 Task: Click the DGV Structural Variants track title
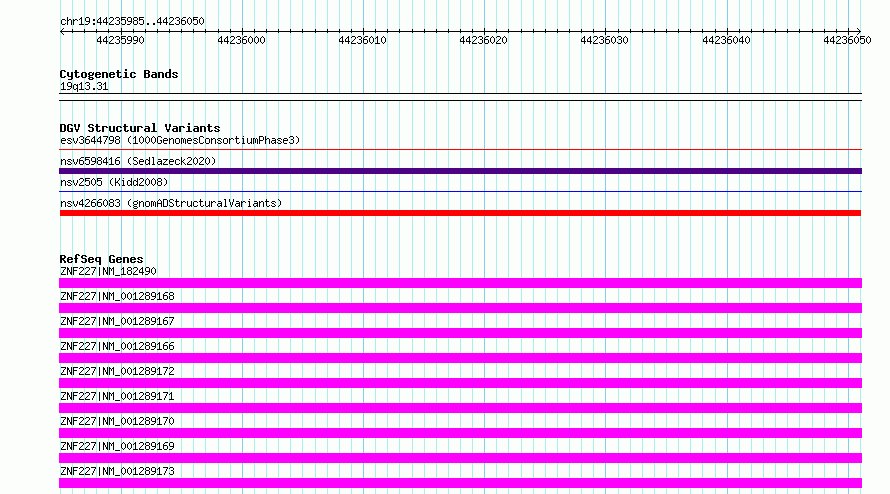click(x=140, y=128)
